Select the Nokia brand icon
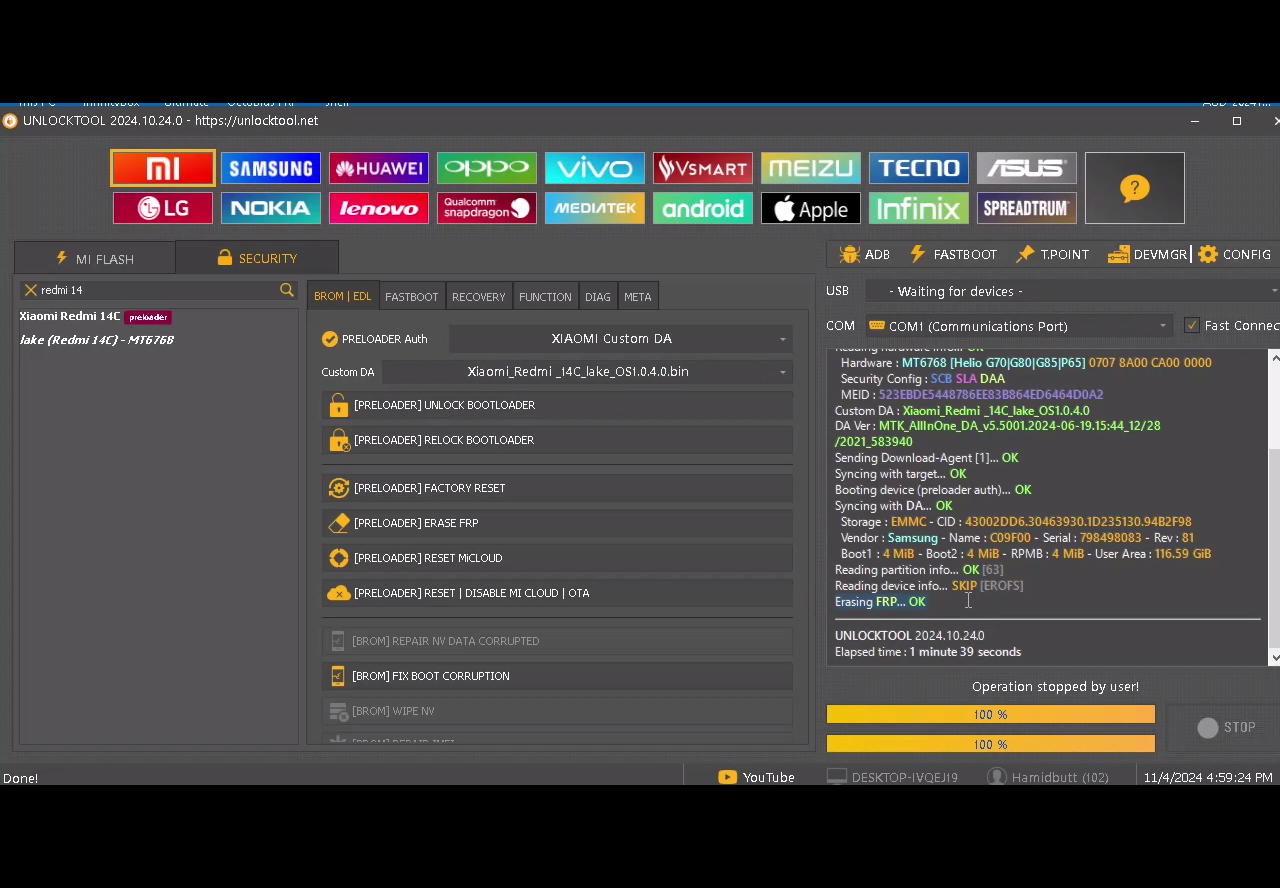This screenshot has height=888, width=1280. (x=271, y=208)
